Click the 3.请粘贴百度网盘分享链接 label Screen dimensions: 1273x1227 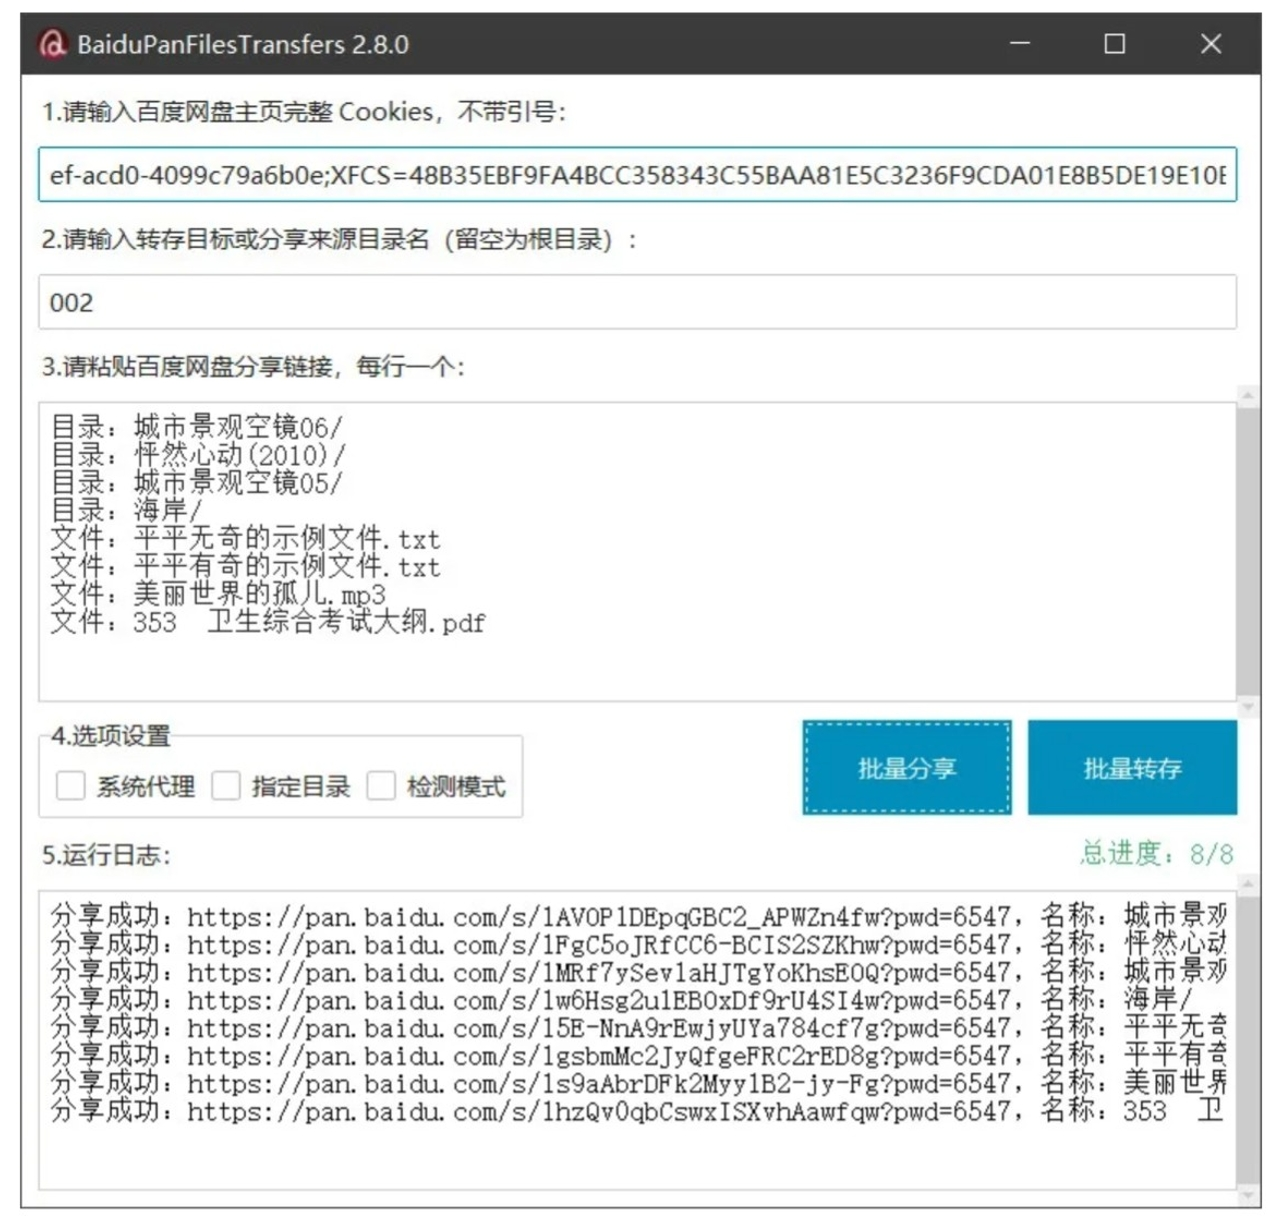coord(253,367)
